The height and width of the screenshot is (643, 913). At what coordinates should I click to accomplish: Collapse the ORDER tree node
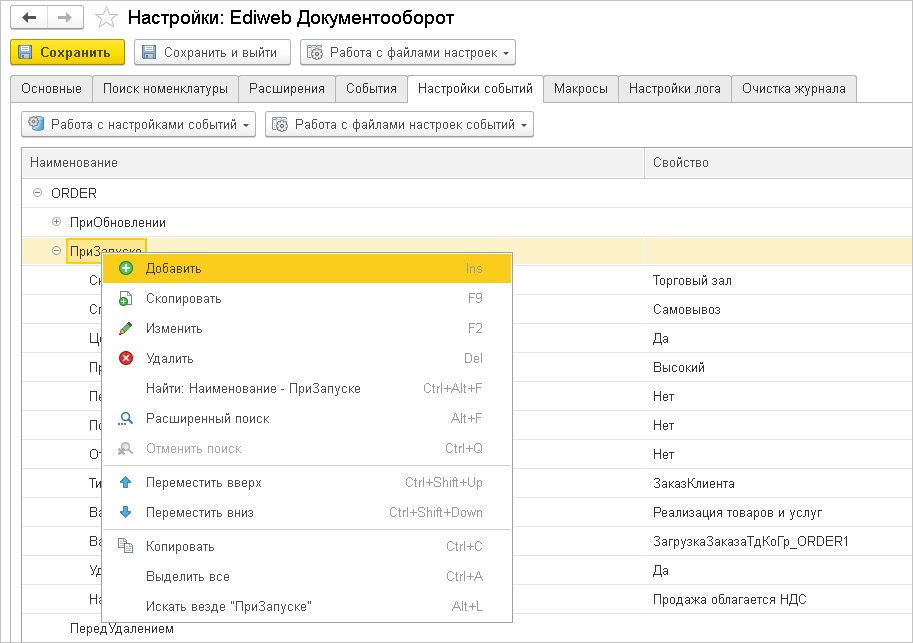(x=37, y=193)
